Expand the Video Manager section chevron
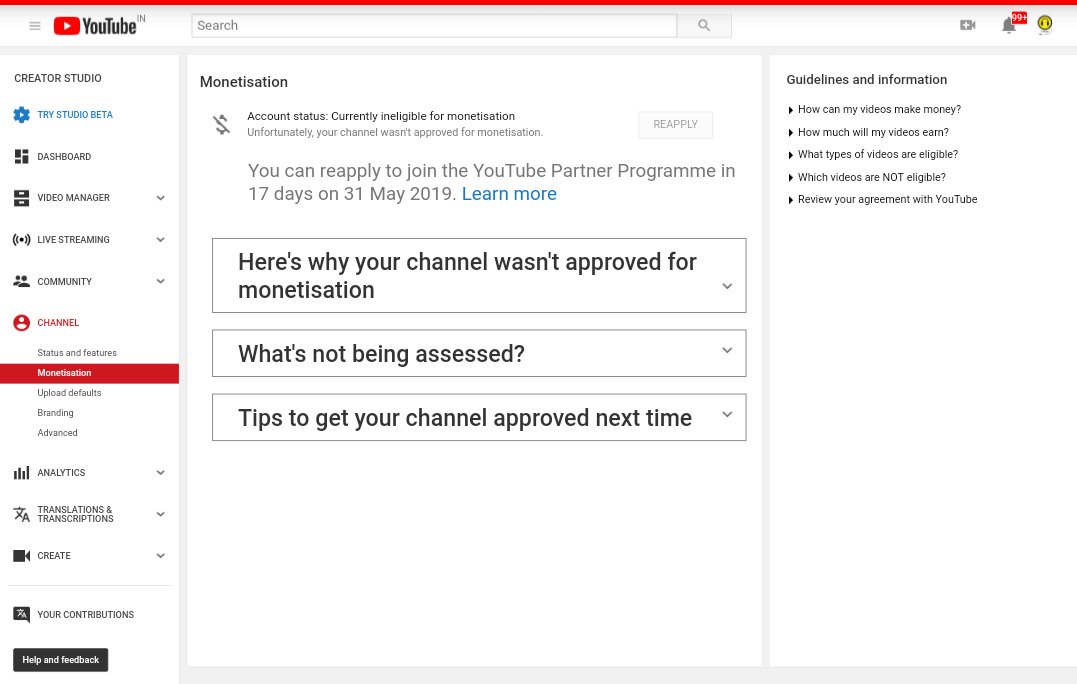 (160, 198)
